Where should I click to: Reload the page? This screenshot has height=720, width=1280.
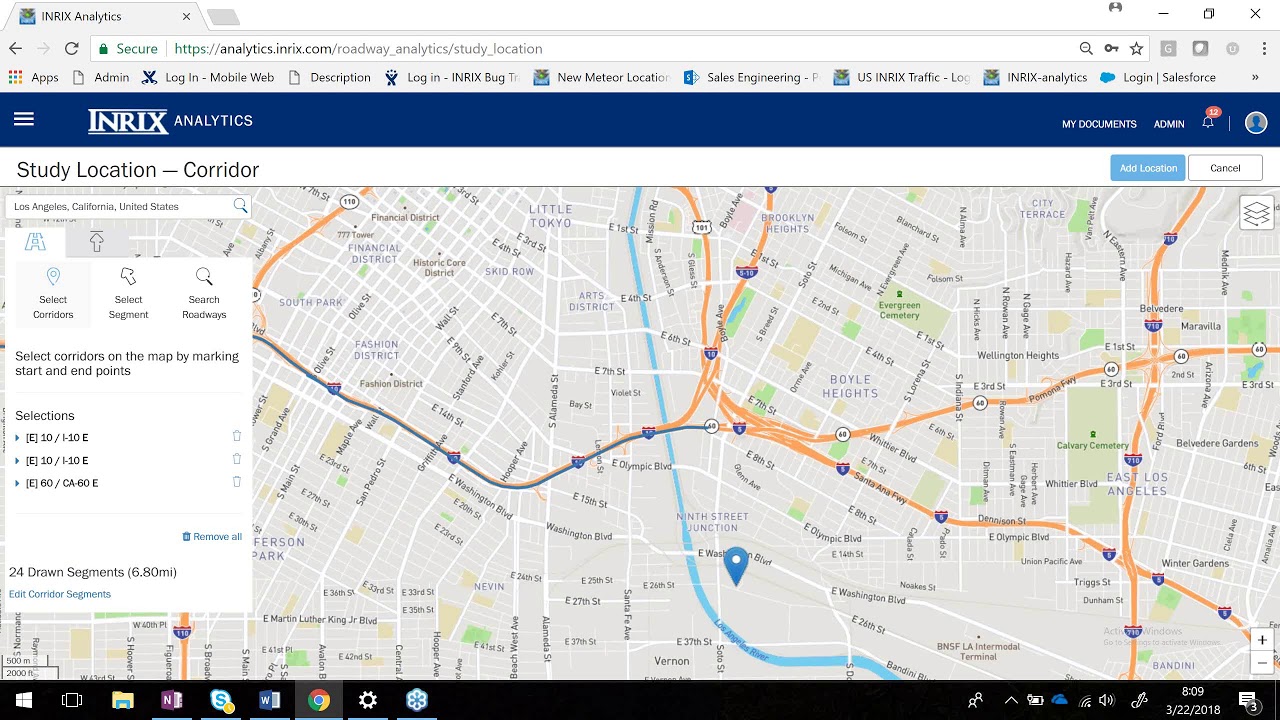pyautogui.click(x=72, y=48)
